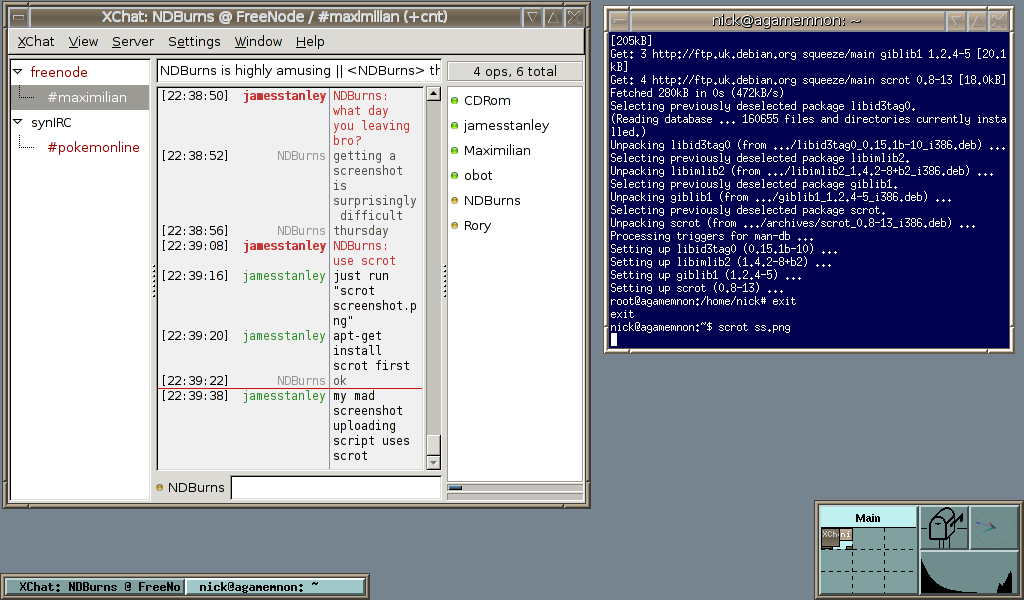
Task: Click the status dot next to NDBurns nickname button
Action: coord(160,488)
